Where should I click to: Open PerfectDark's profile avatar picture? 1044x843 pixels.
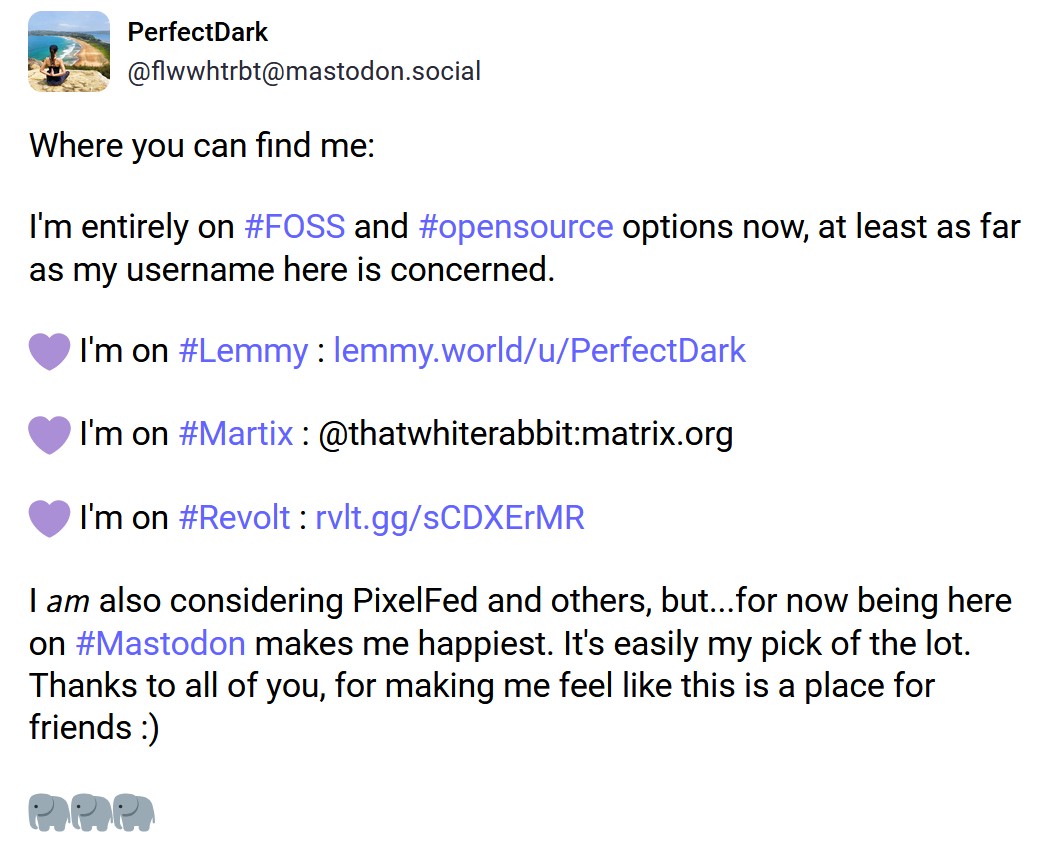click(69, 51)
